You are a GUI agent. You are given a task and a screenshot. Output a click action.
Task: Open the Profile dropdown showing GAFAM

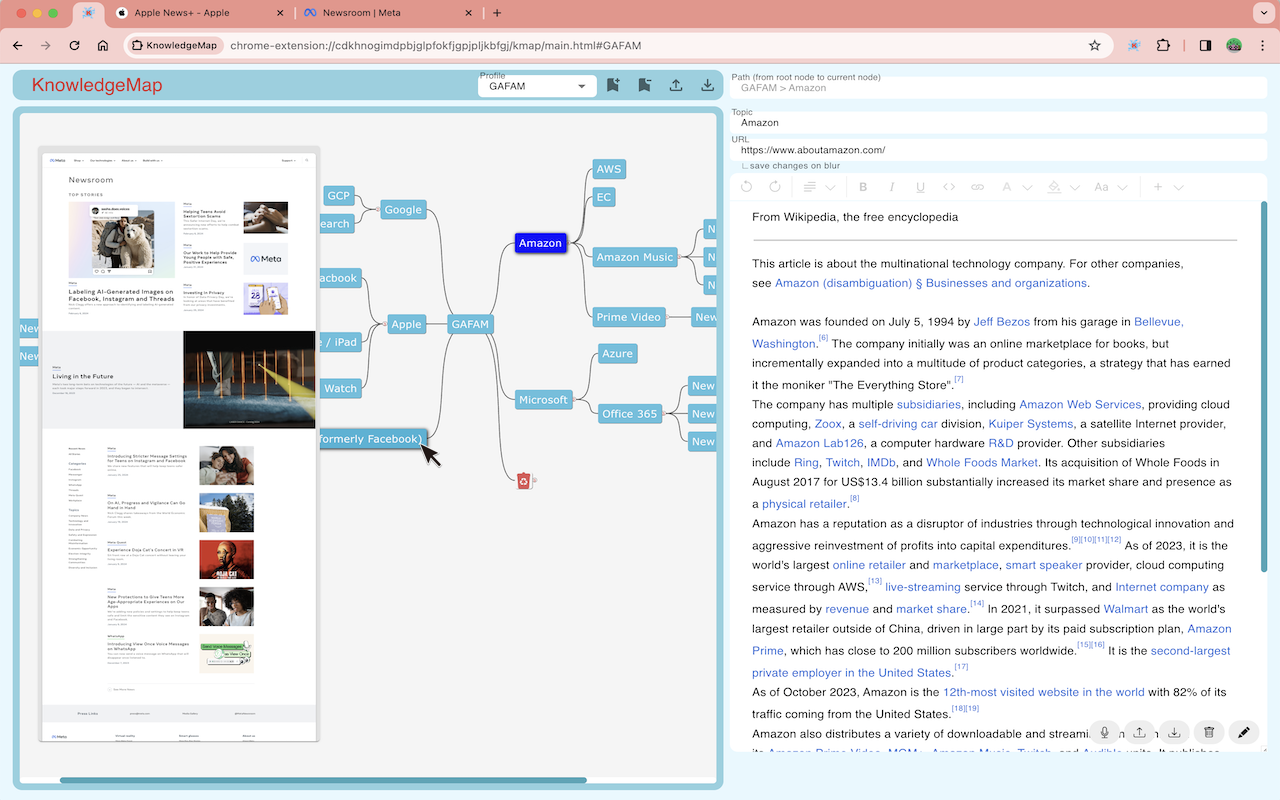536,85
